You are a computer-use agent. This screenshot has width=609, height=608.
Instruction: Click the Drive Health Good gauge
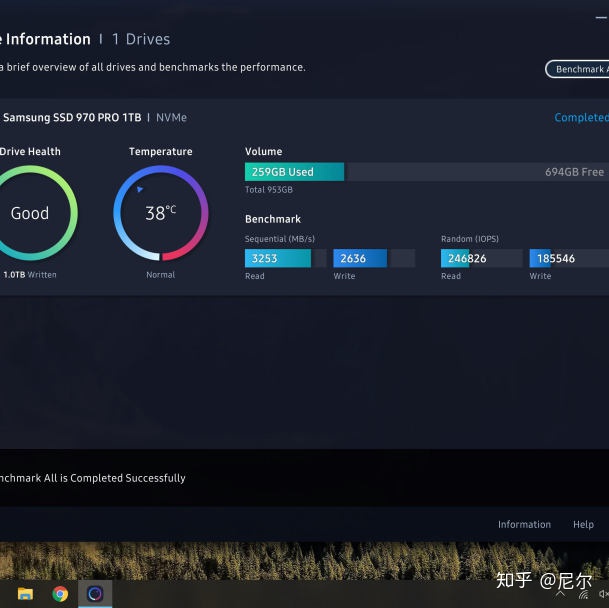tap(31, 213)
